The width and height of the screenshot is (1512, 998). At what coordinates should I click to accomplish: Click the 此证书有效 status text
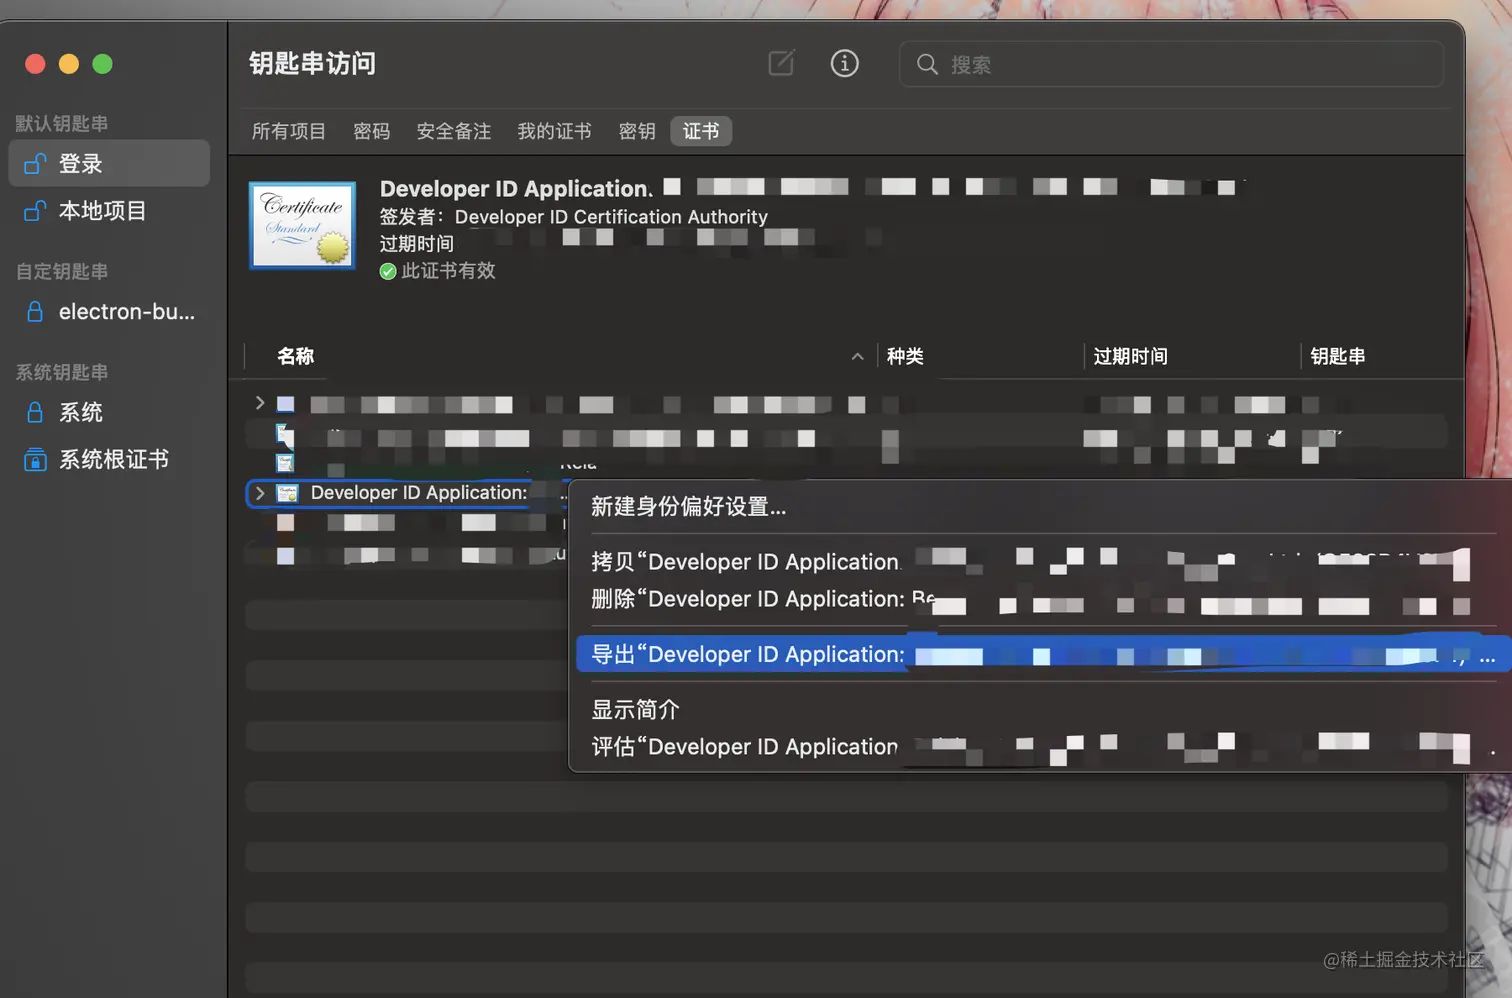(x=448, y=271)
